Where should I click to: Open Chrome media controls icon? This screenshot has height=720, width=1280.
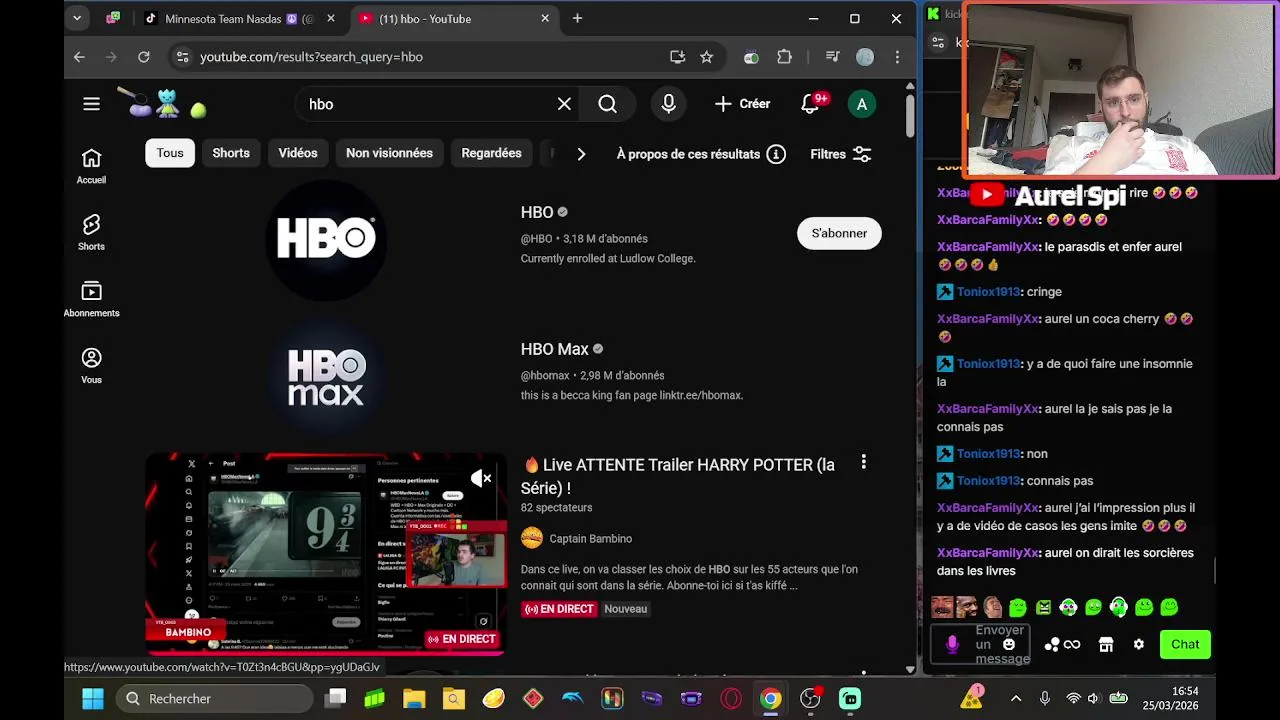click(x=832, y=57)
